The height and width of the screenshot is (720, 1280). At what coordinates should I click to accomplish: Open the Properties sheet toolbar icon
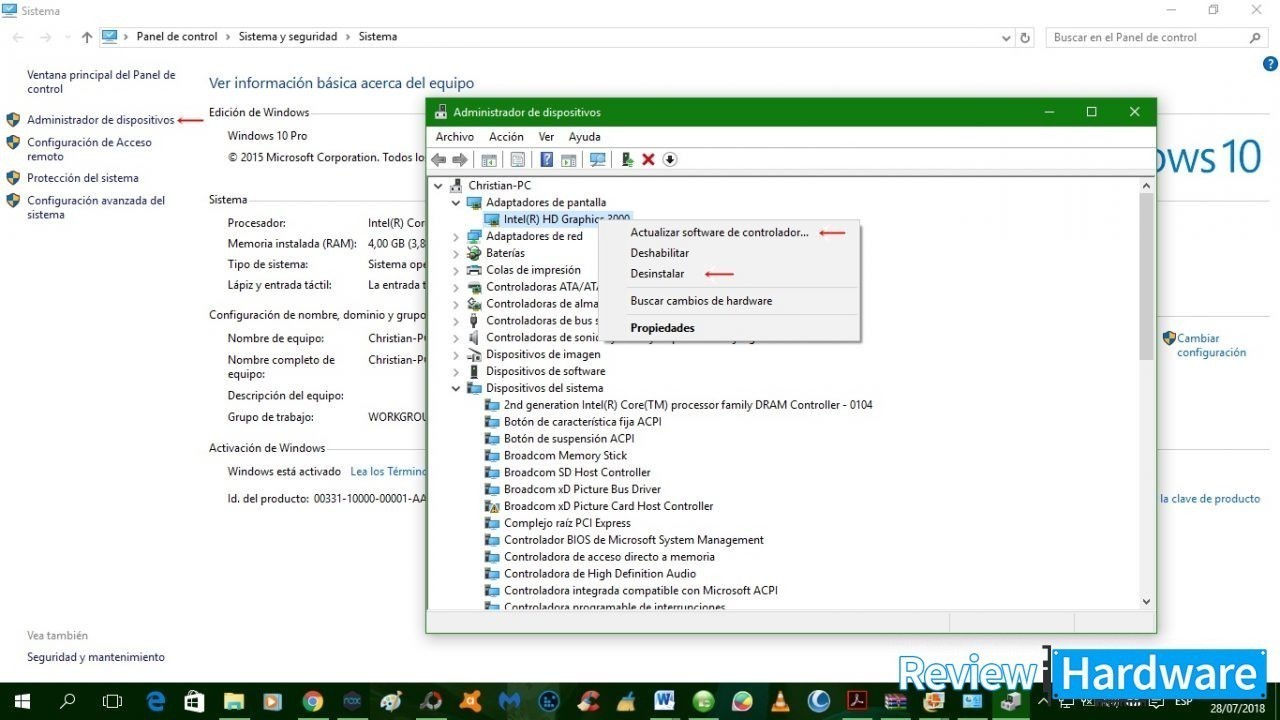517,160
